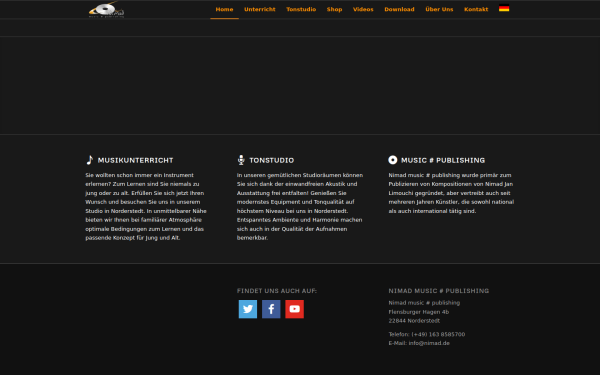Click the 'NIMAD MUSIC # PUBLISHING' footer heading
Image resolution: width=600 pixels, height=375 pixels.
(x=439, y=291)
